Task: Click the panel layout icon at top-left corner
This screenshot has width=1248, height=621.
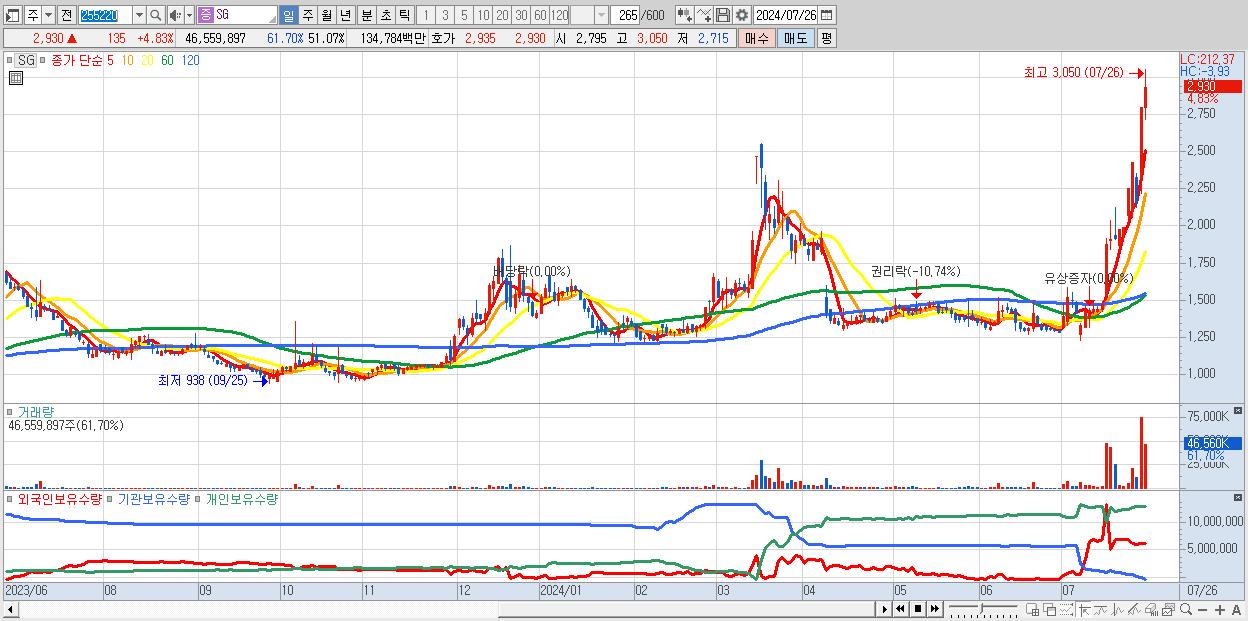Action: point(13,15)
